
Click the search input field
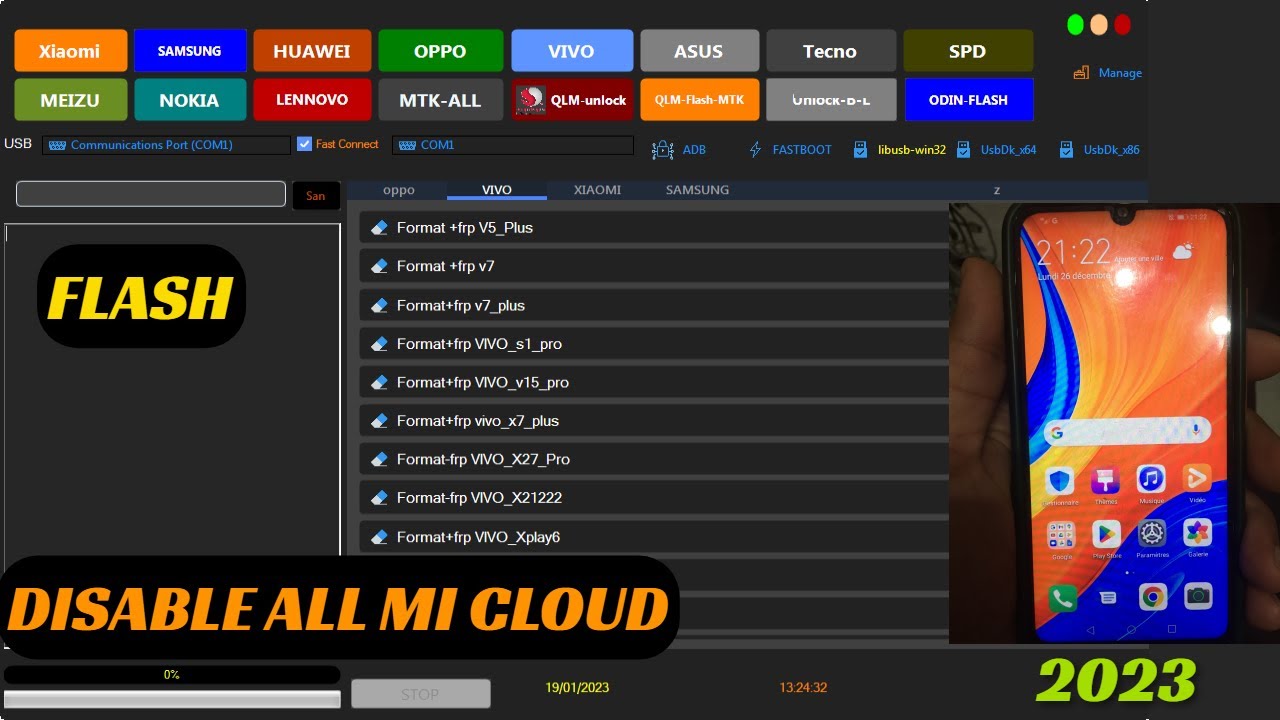(151, 194)
